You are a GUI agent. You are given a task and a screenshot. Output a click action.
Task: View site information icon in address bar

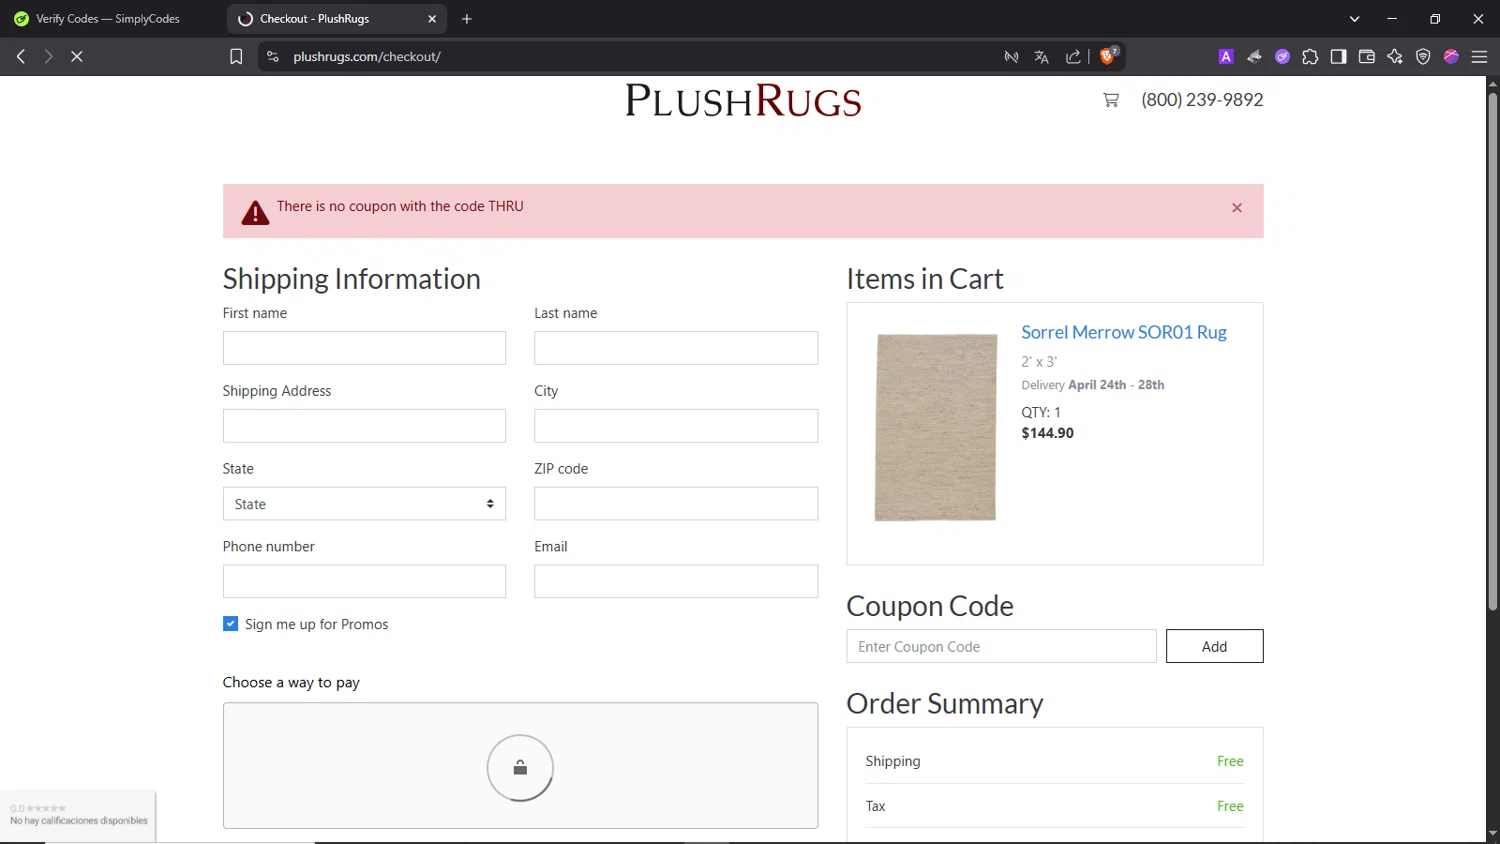[272, 57]
